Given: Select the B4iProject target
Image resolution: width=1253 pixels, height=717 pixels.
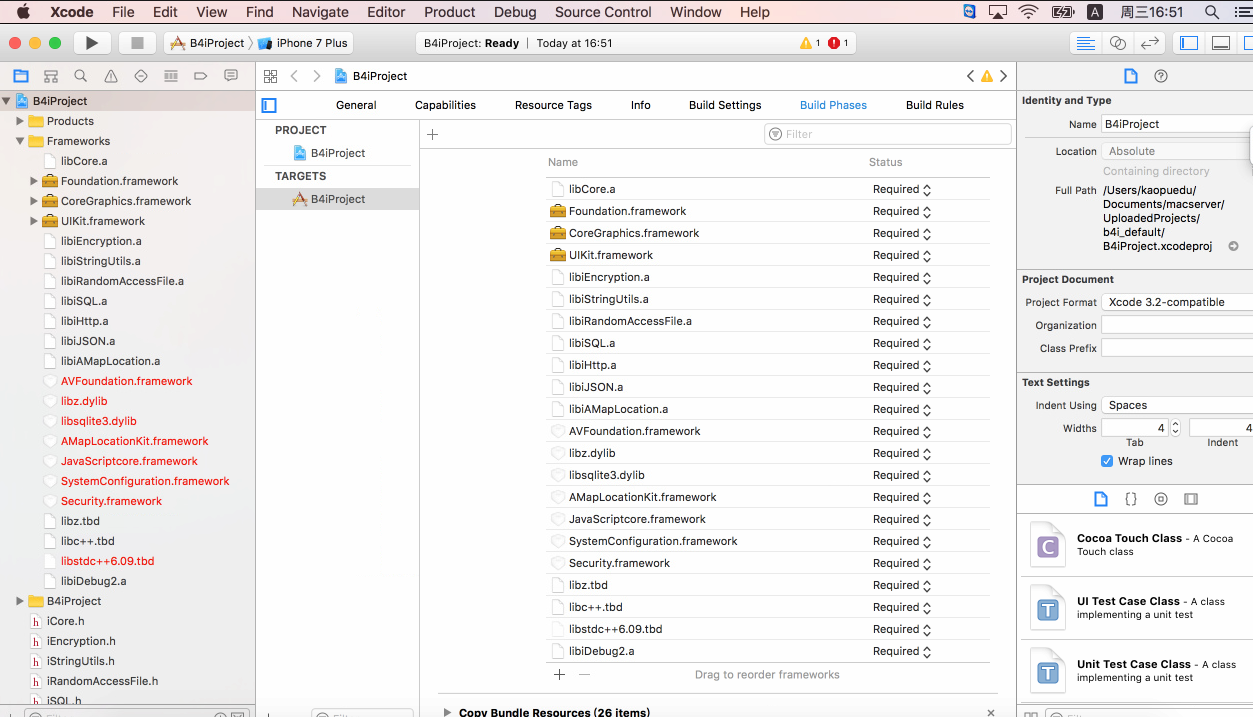Looking at the screenshot, I should click(337, 198).
